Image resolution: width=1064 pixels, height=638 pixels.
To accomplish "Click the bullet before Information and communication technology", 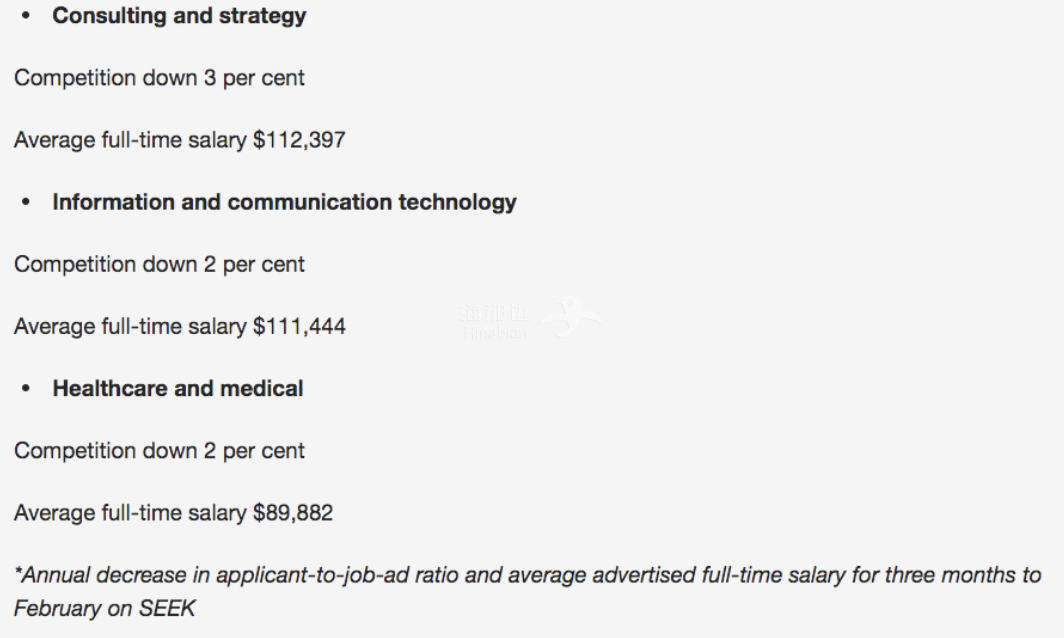I will (27, 203).
